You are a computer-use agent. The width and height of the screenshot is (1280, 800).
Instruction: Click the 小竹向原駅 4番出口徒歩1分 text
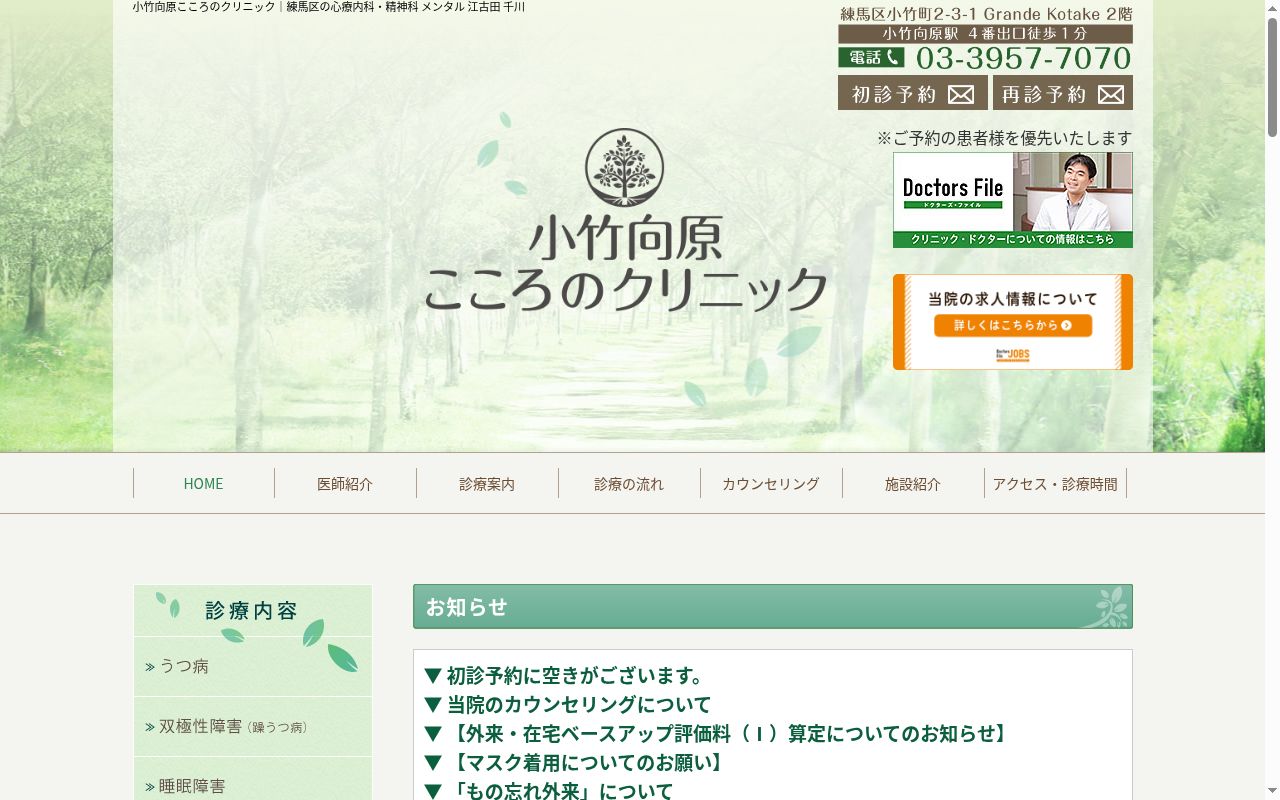(985, 34)
